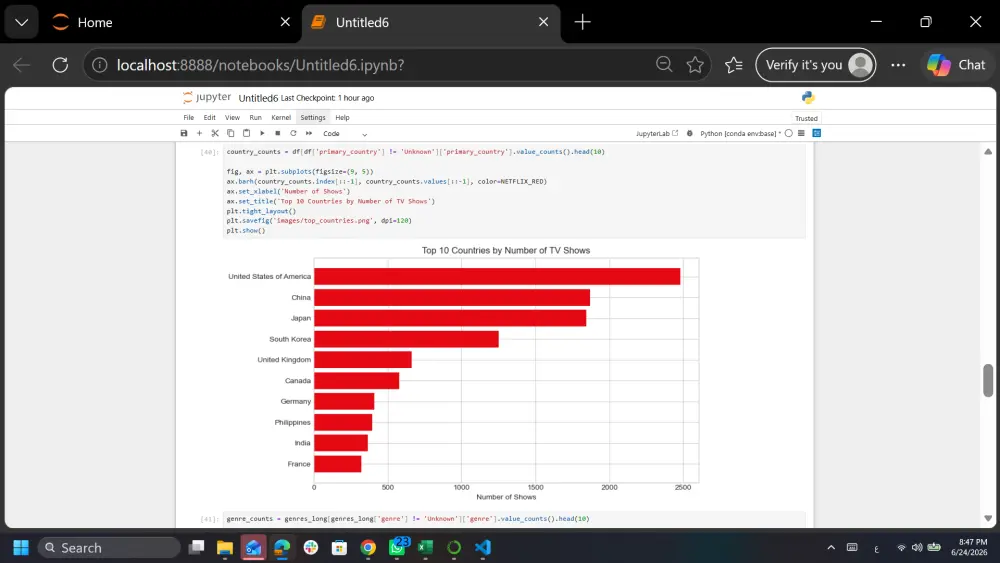Save the notebook with the floppy disk icon

click(x=184, y=133)
